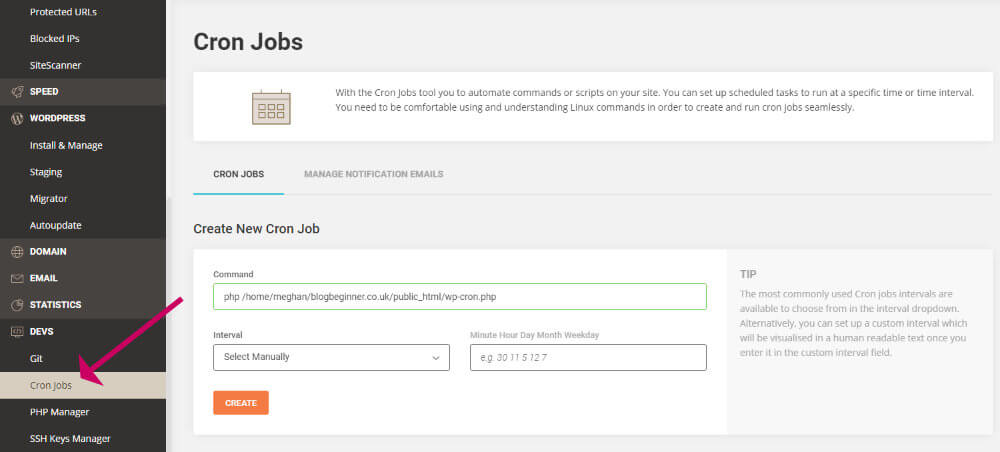
Task: Click the Statistics pie chart icon
Action: coord(17,305)
